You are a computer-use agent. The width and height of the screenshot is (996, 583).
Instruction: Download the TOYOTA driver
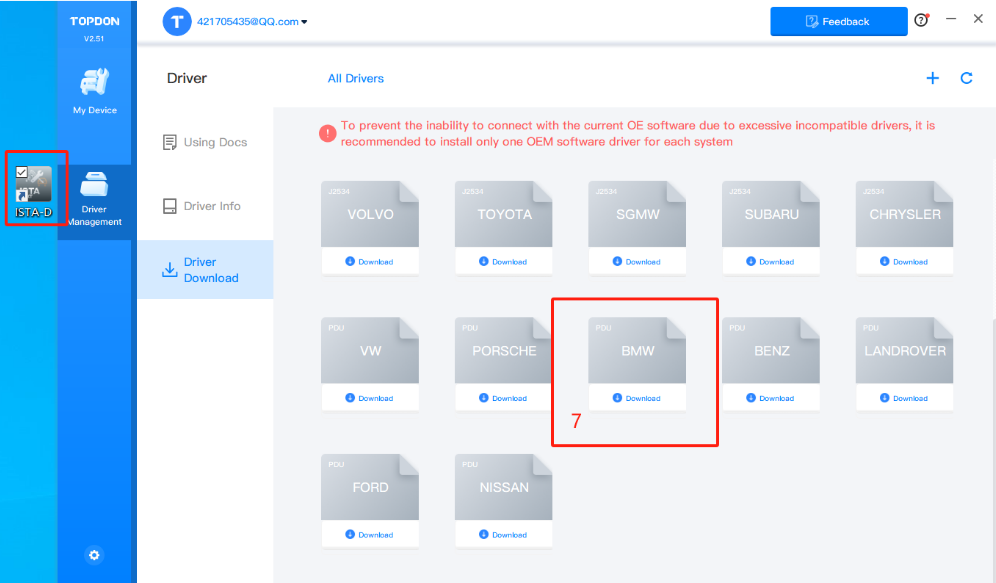point(503,262)
